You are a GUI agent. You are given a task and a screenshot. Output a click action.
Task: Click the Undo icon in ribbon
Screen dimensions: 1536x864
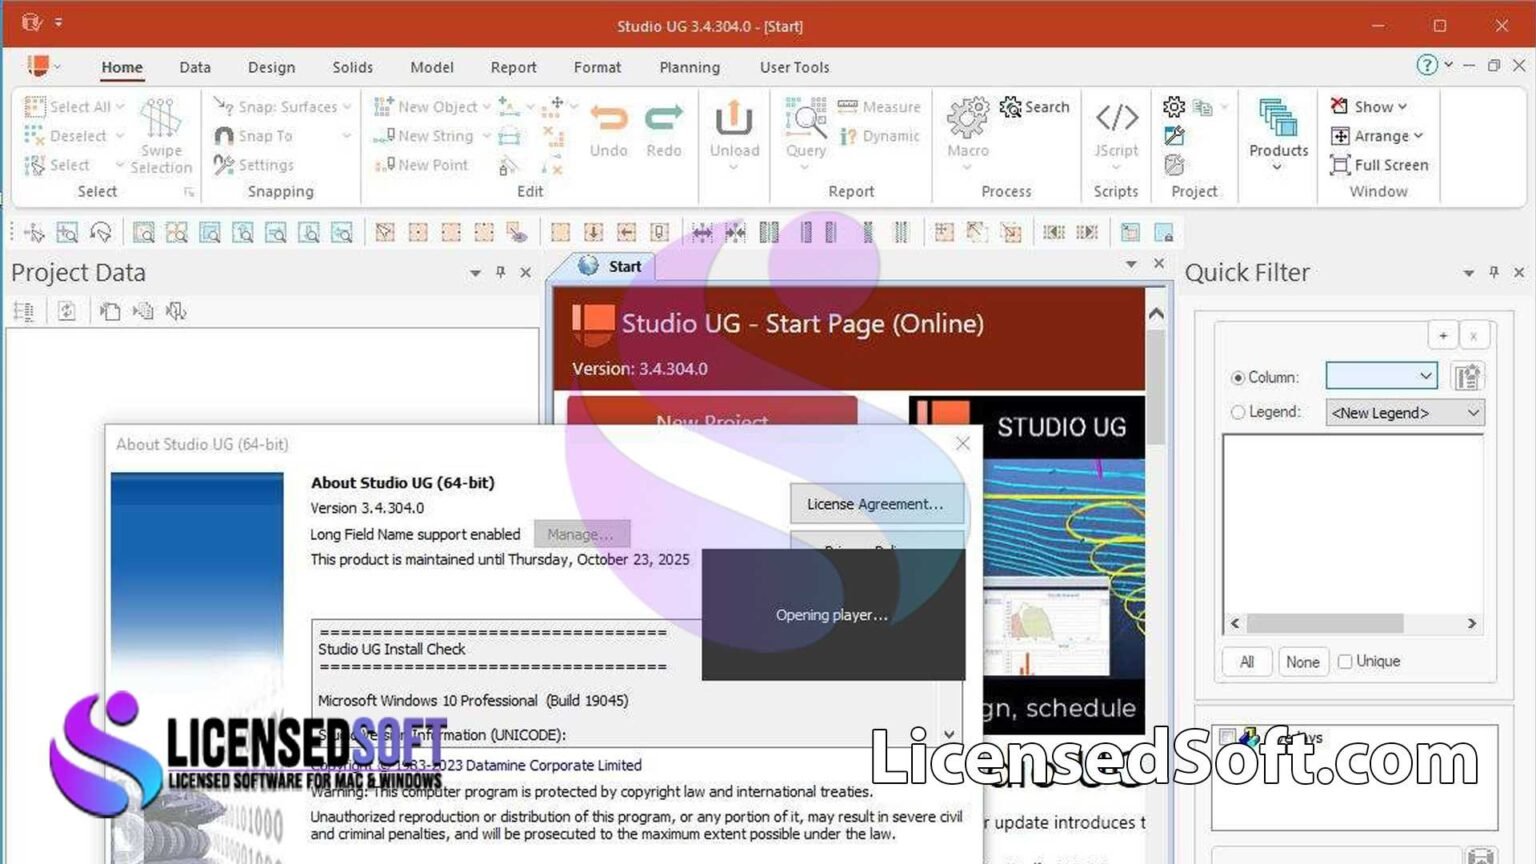tap(608, 119)
